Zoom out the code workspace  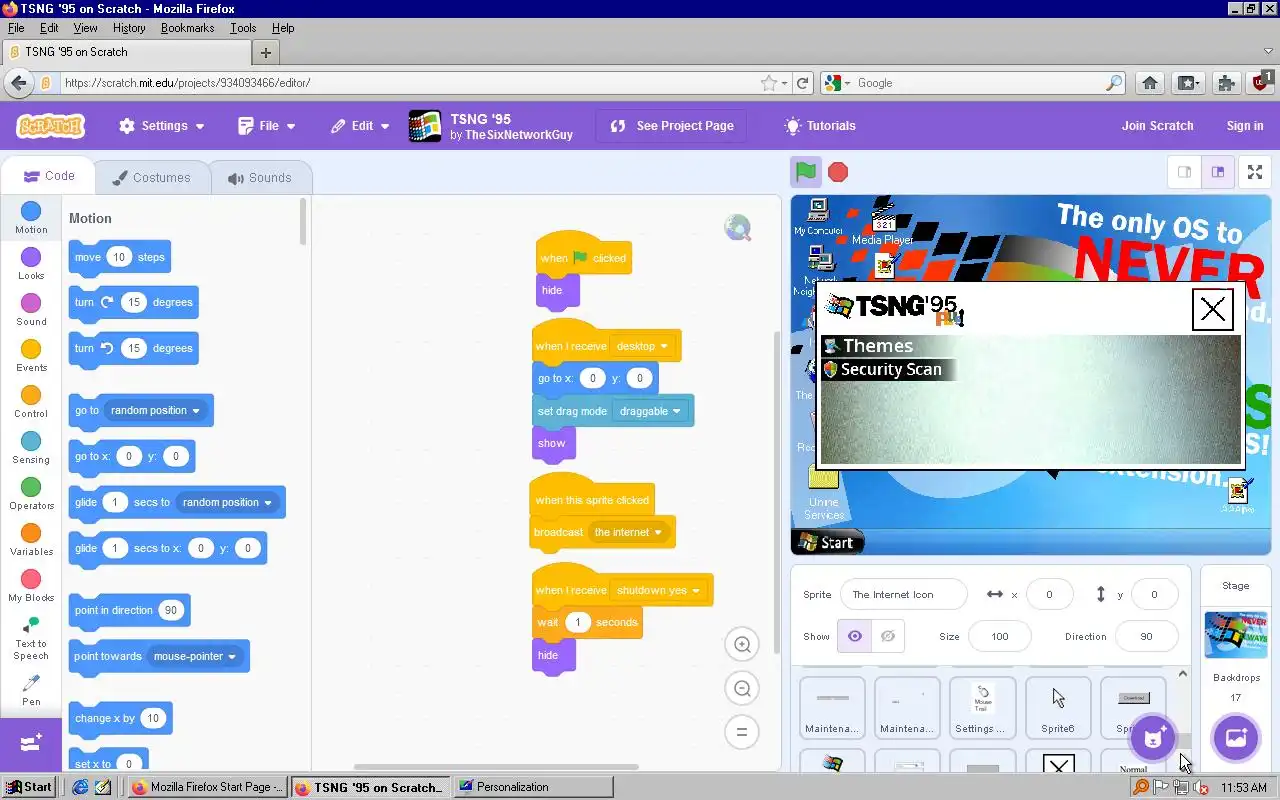pos(742,688)
